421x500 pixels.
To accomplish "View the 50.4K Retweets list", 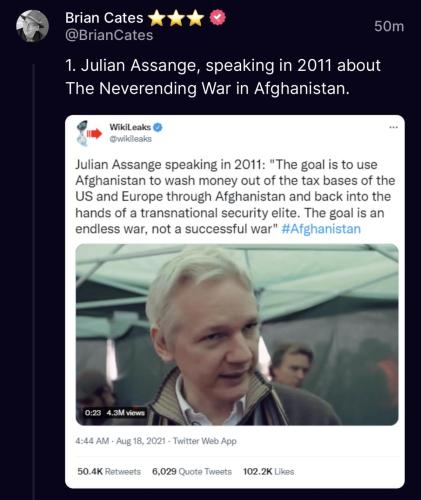I will click(x=109, y=472).
